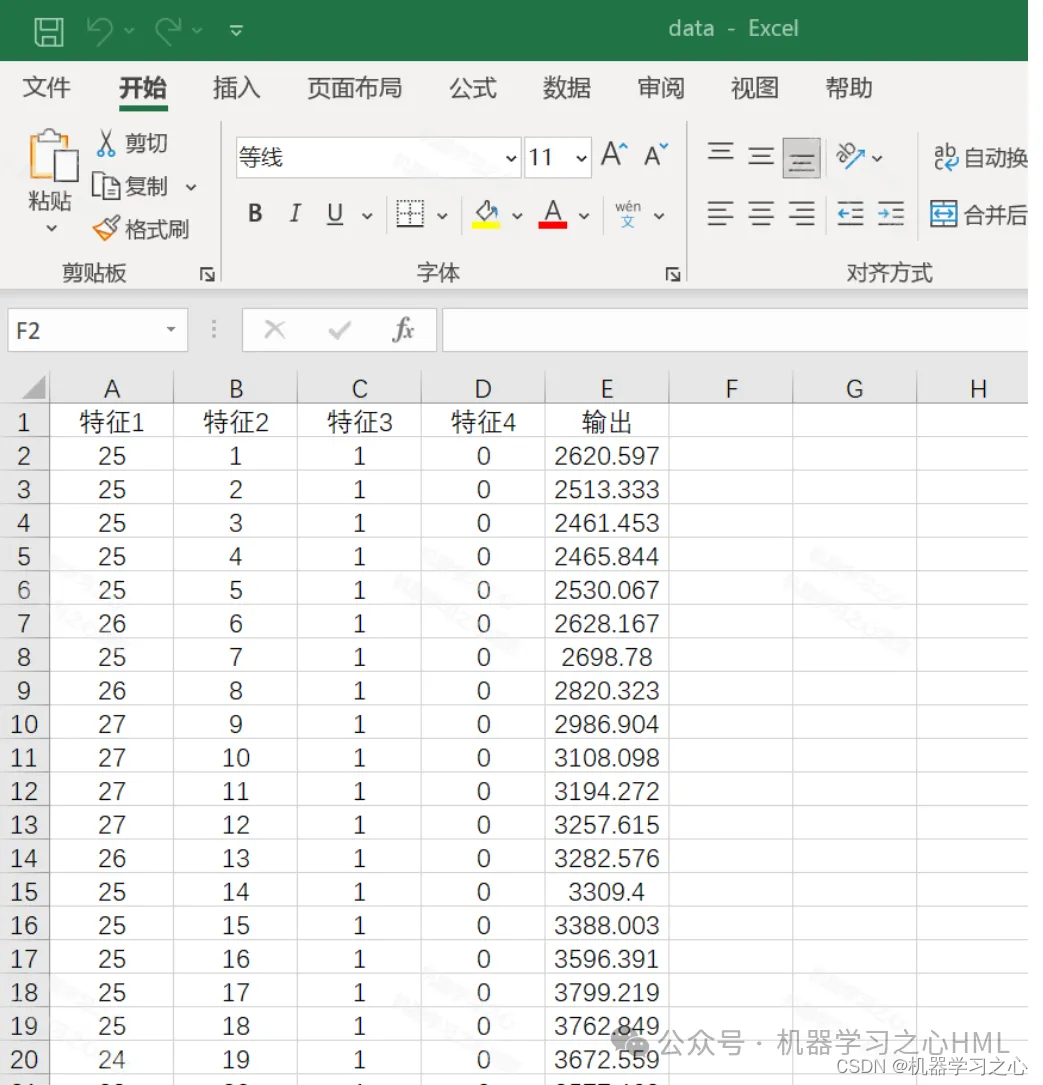Open the 等线 font name dropdown
The width and height of the screenshot is (1043, 1085).
click(x=511, y=158)
